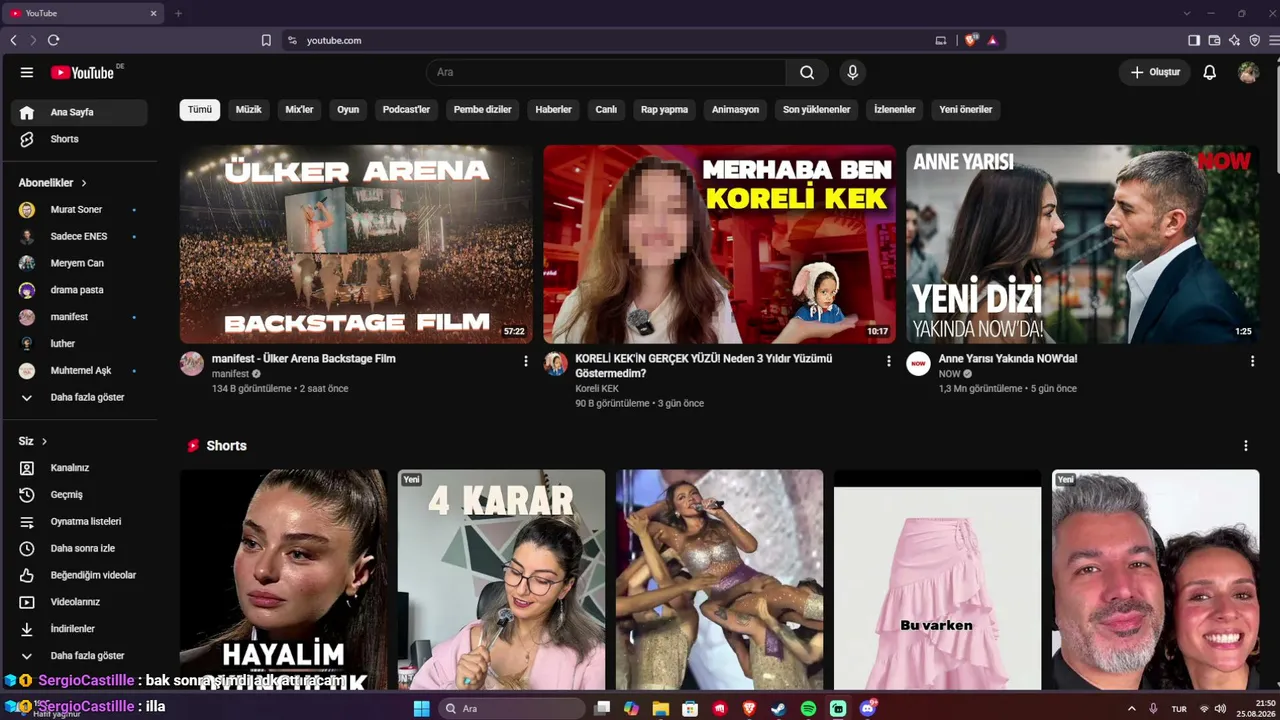Open the Koreli KEK channel link
The height and width of the screenshot is (720, 1280).
597,389
